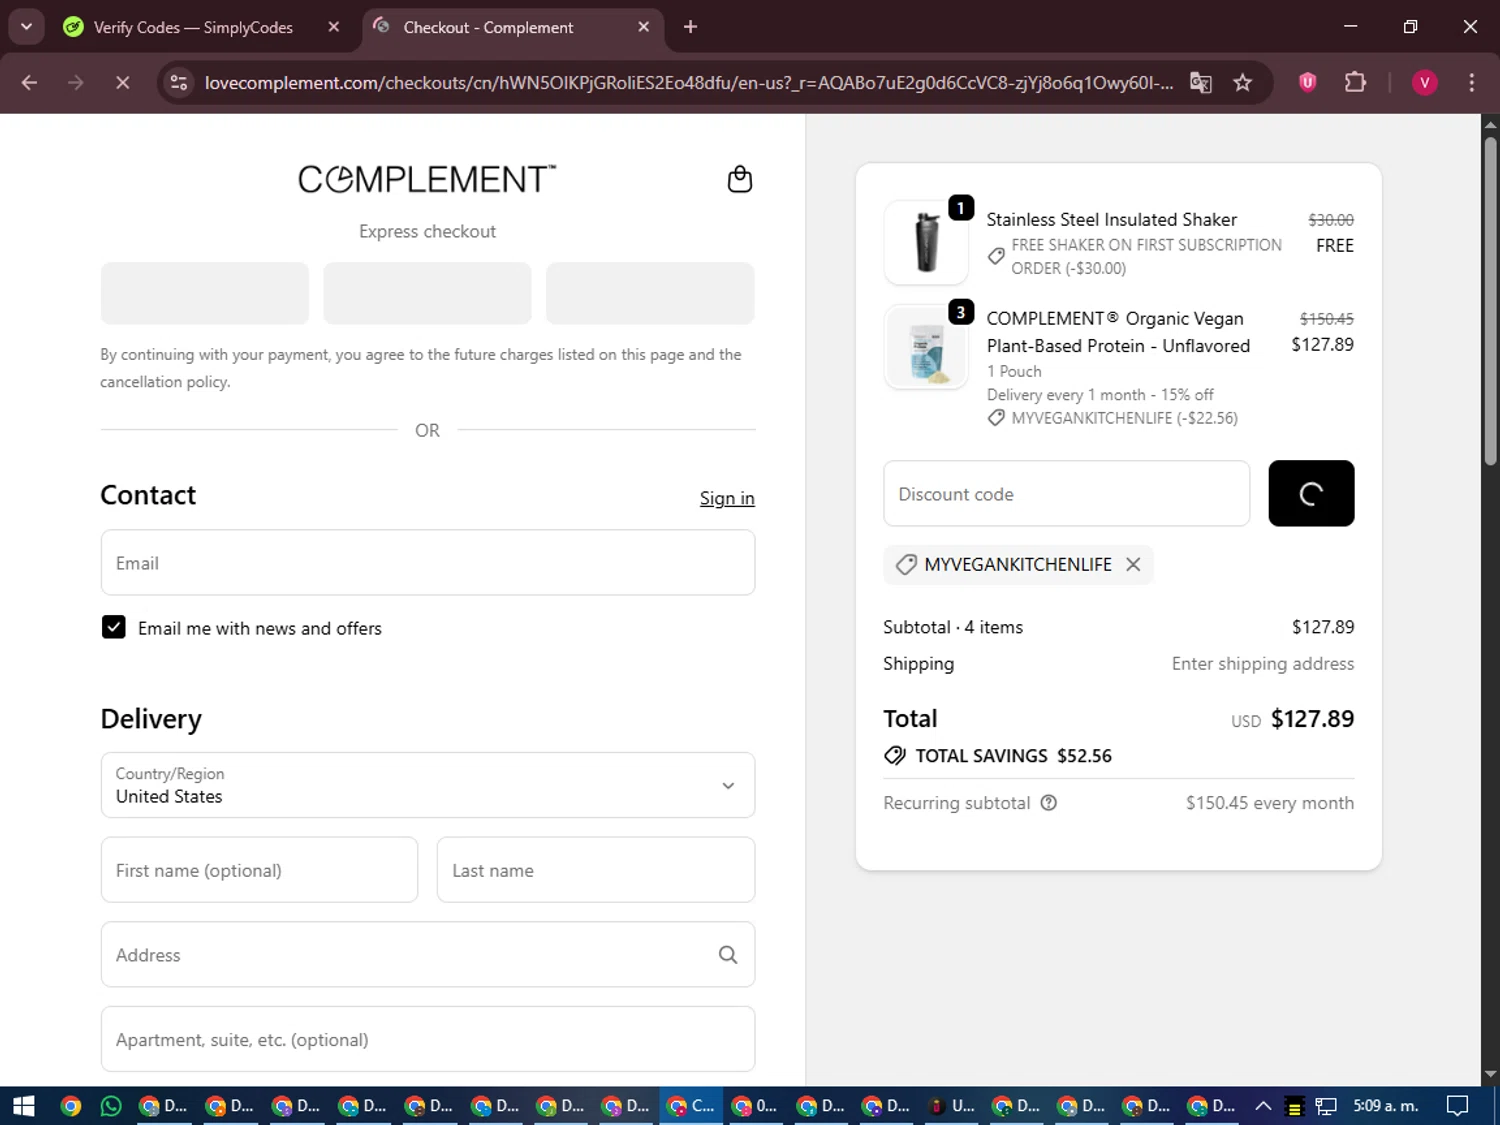Click the taskbar clock 5:09 a. m.
The width and height of the screenshot is (1500, 1125).
tap(1386, 1106)
